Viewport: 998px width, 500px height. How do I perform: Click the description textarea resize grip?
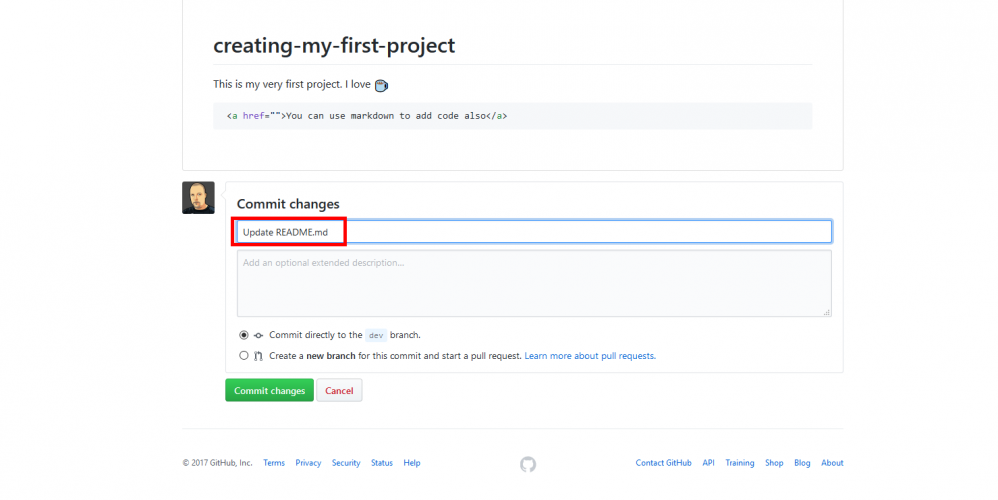(x=827, y=312)
